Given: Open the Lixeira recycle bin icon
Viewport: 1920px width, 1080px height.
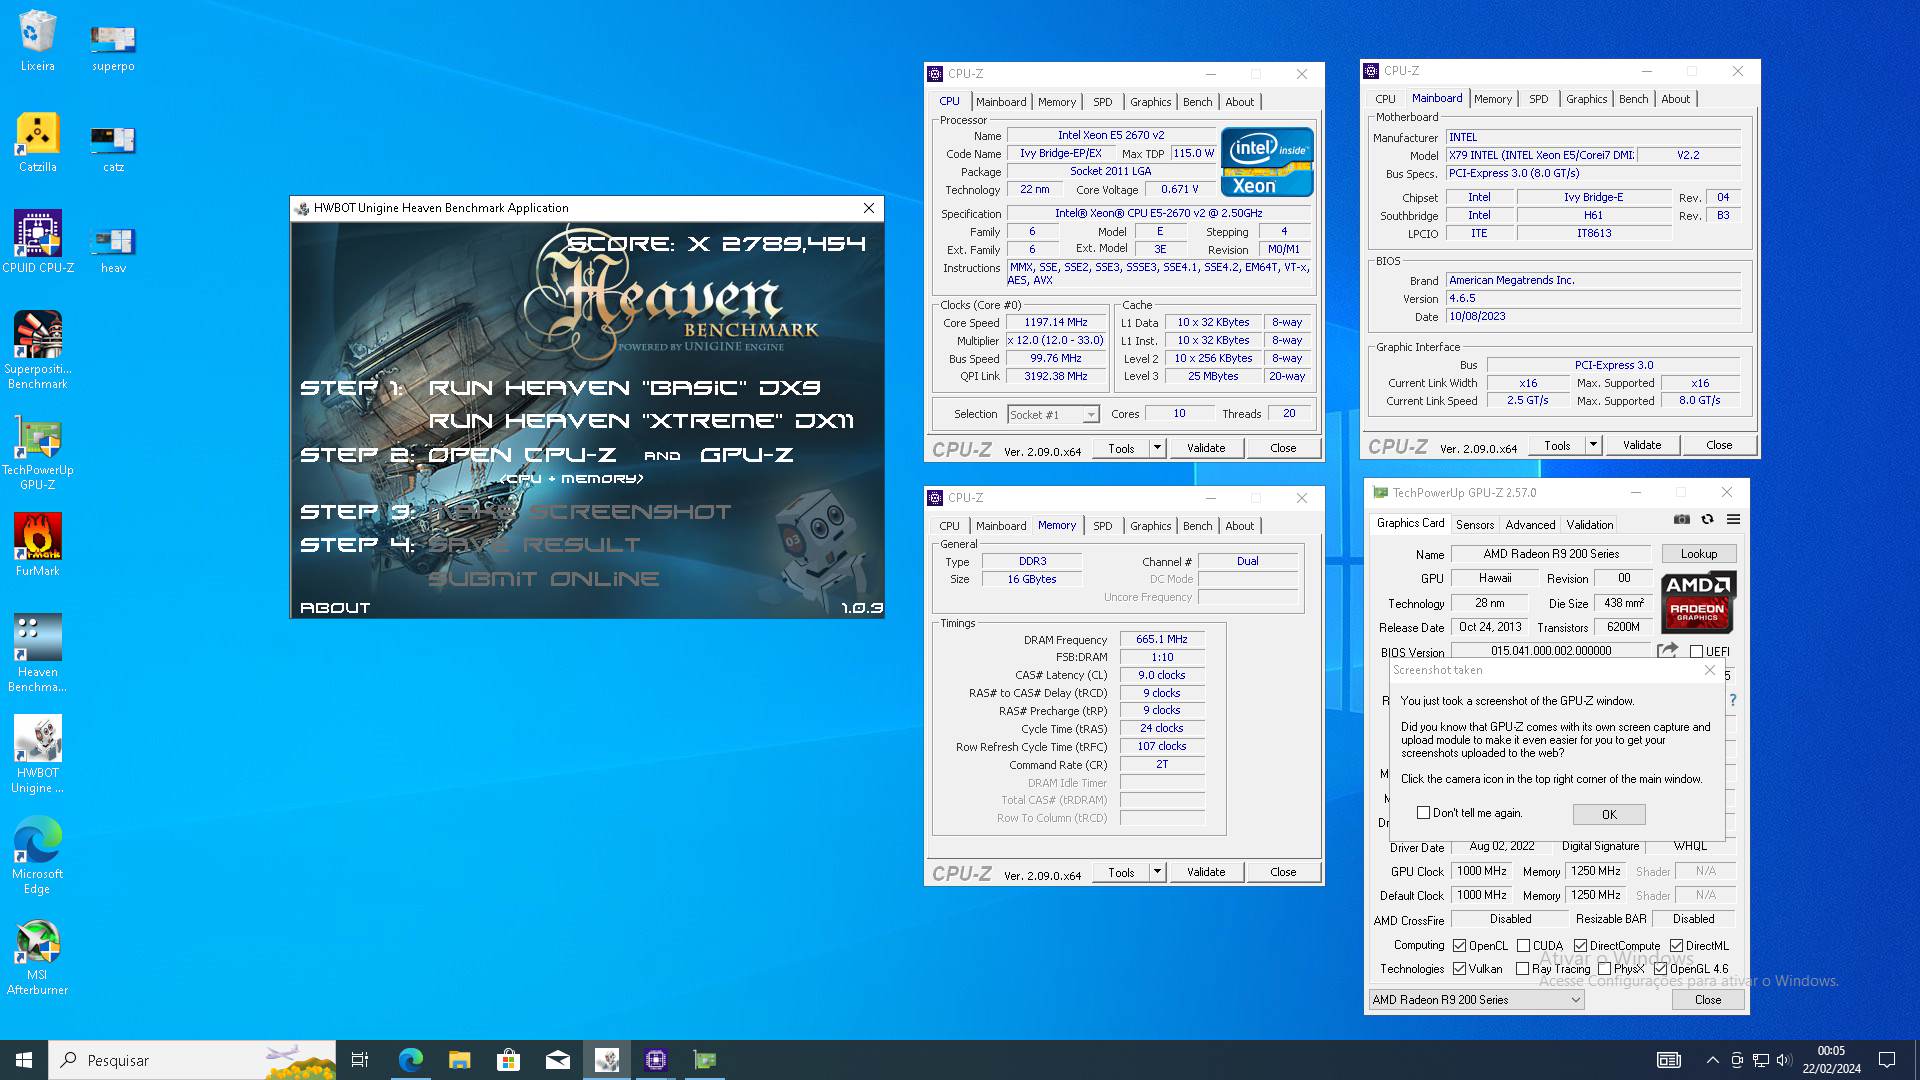Looking at the screenshot, I should 37,40.
